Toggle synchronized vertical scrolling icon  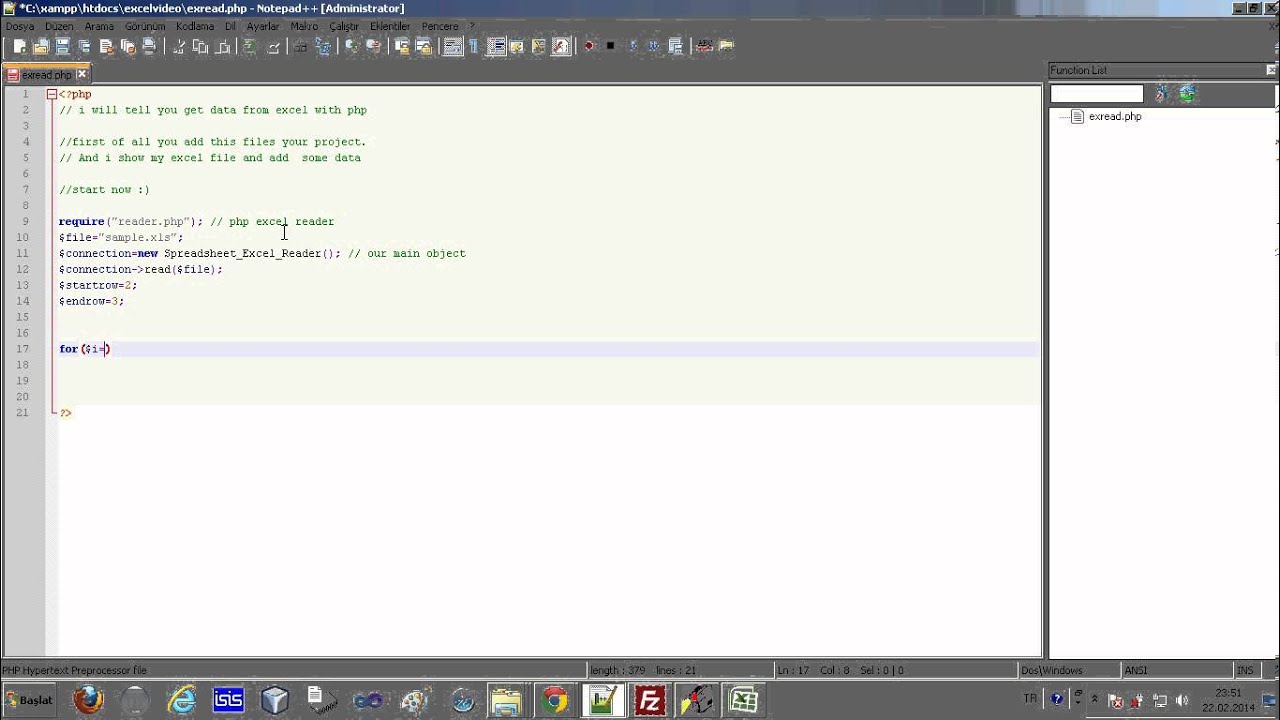pyautogui.click(x=402, y=46)
